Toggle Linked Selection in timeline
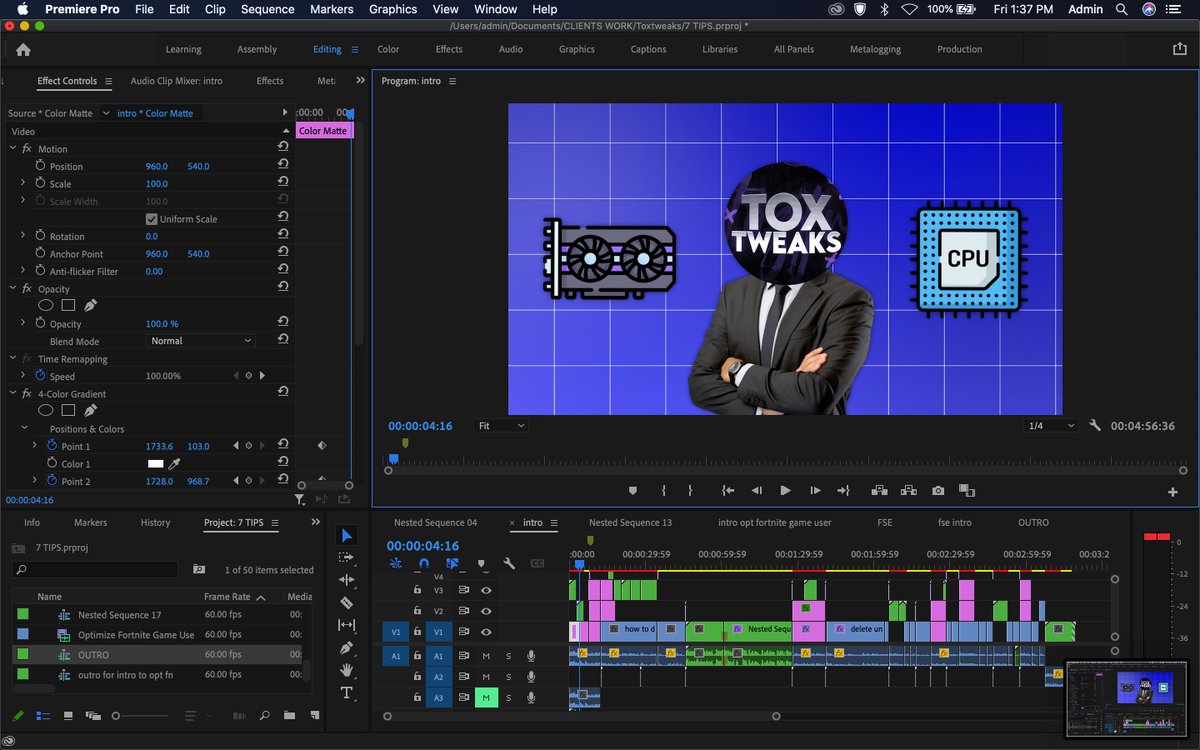This screenshot has width=1200, height=750. (x=452, y=564)
